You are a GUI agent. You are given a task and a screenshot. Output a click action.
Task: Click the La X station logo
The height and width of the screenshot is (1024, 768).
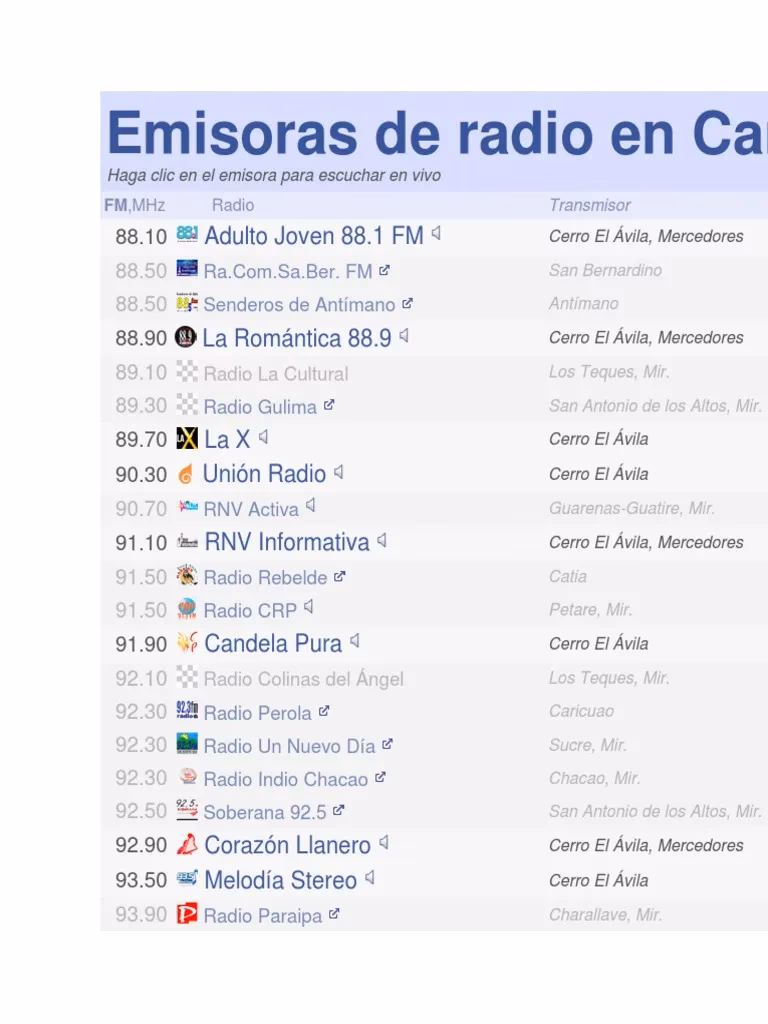(187, 438)
